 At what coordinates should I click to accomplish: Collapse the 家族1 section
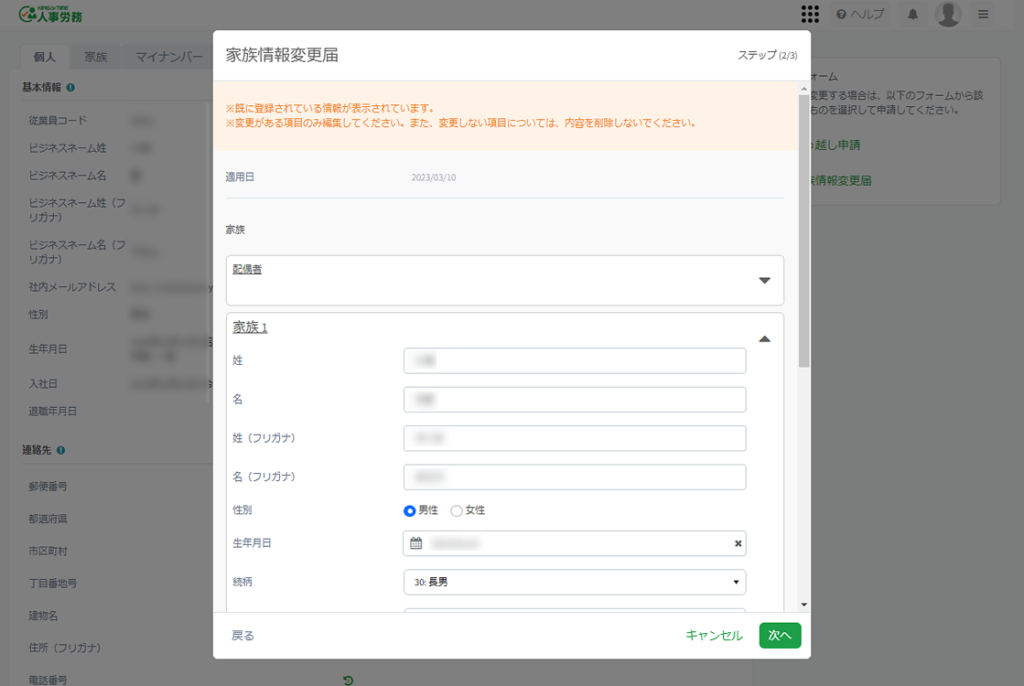(764, 339)
